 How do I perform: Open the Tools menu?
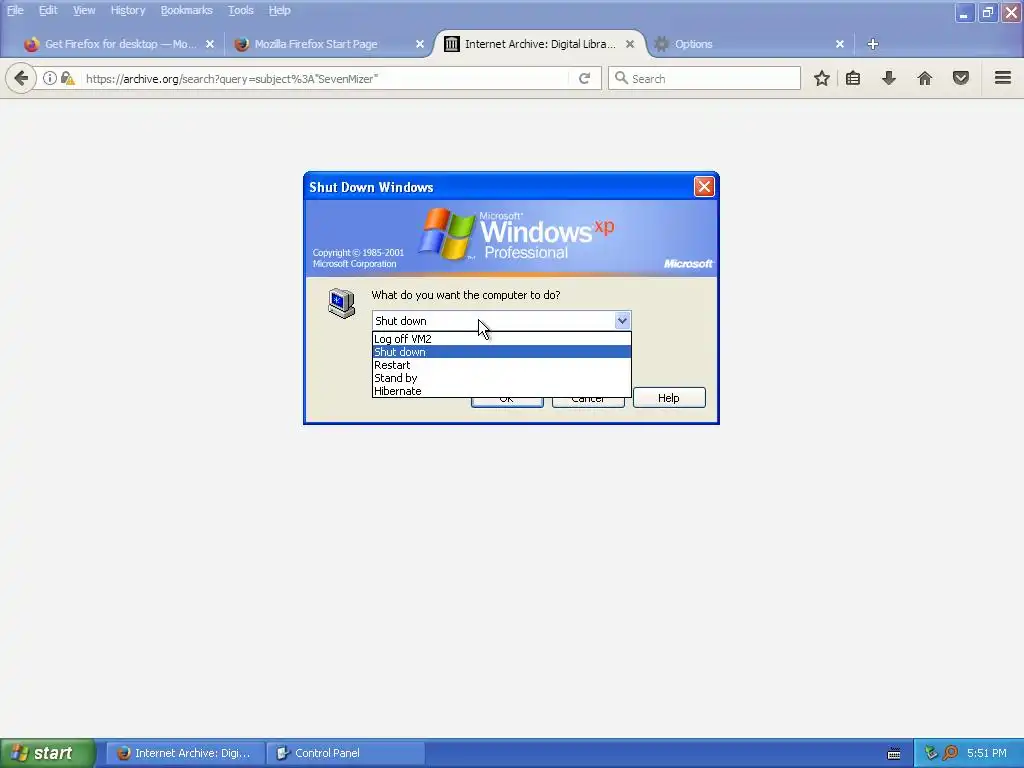pos(240,10)
